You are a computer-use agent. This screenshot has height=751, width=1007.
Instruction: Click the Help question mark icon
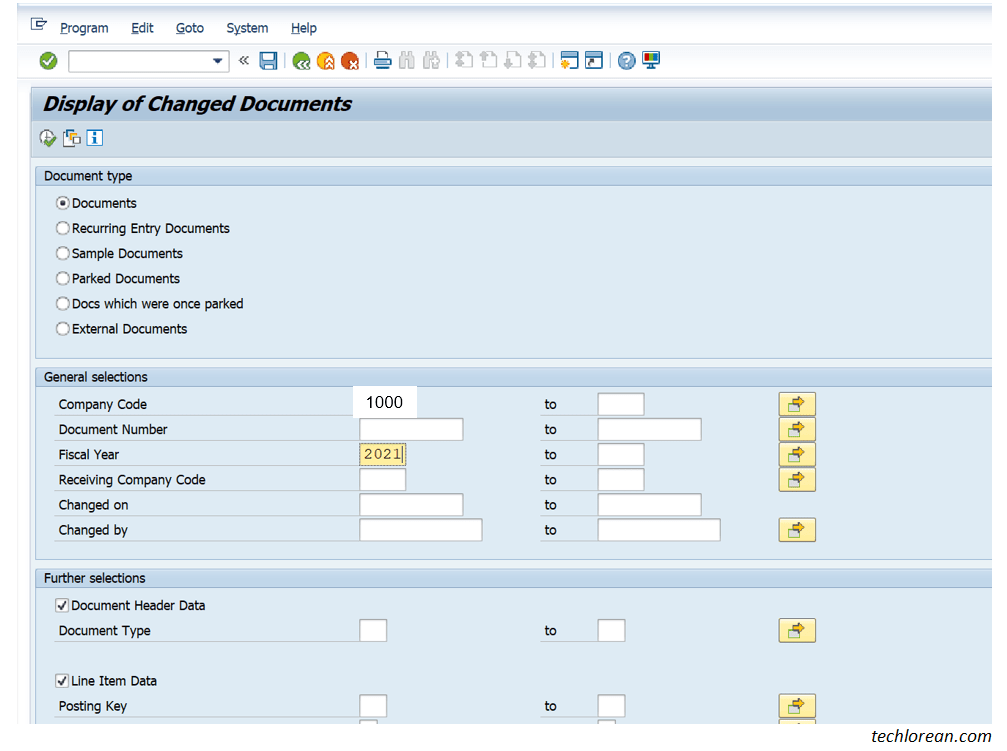pos(626,60)
